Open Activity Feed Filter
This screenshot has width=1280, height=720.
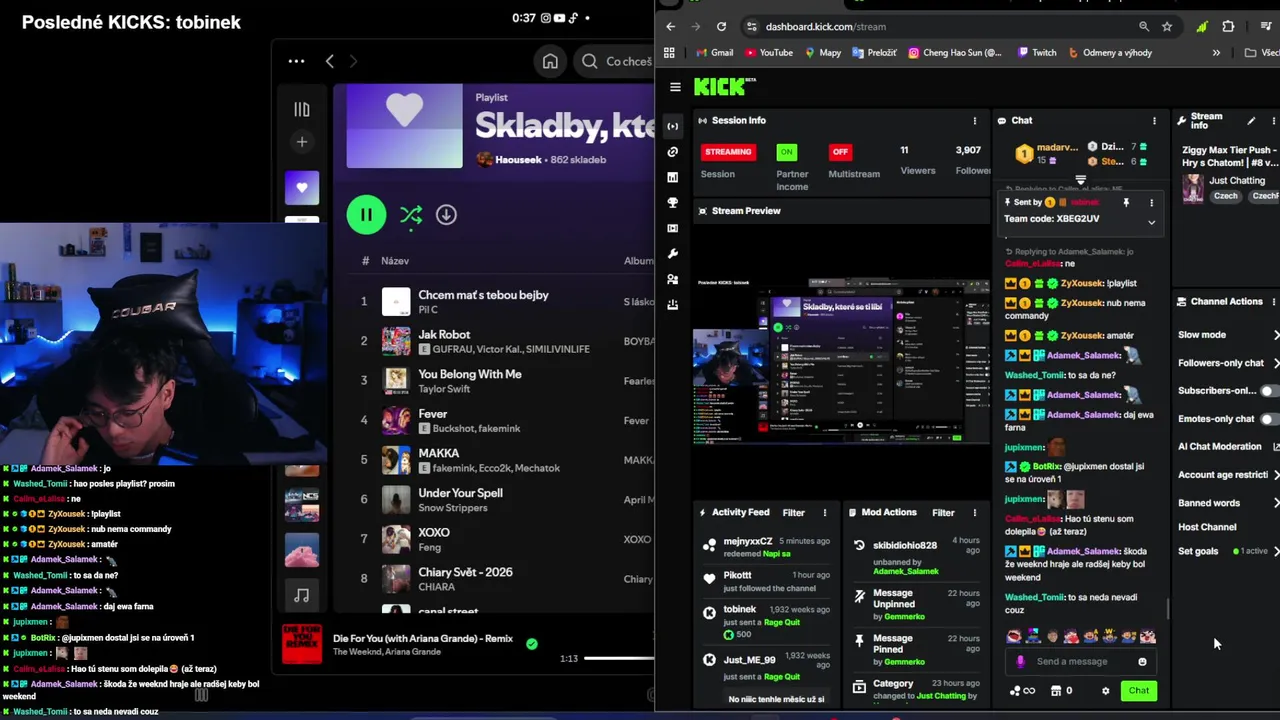[x=793, y=513]
